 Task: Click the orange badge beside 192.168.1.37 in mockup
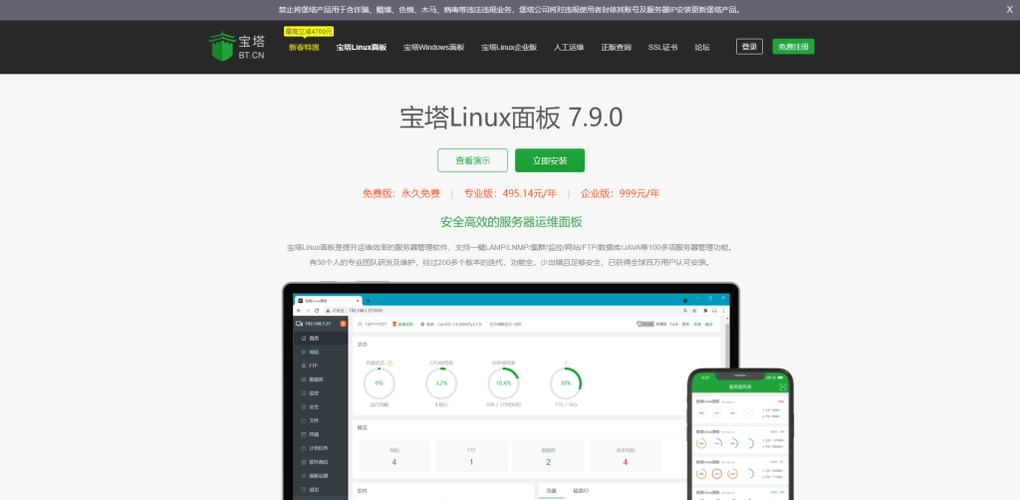tap(343, 323)
